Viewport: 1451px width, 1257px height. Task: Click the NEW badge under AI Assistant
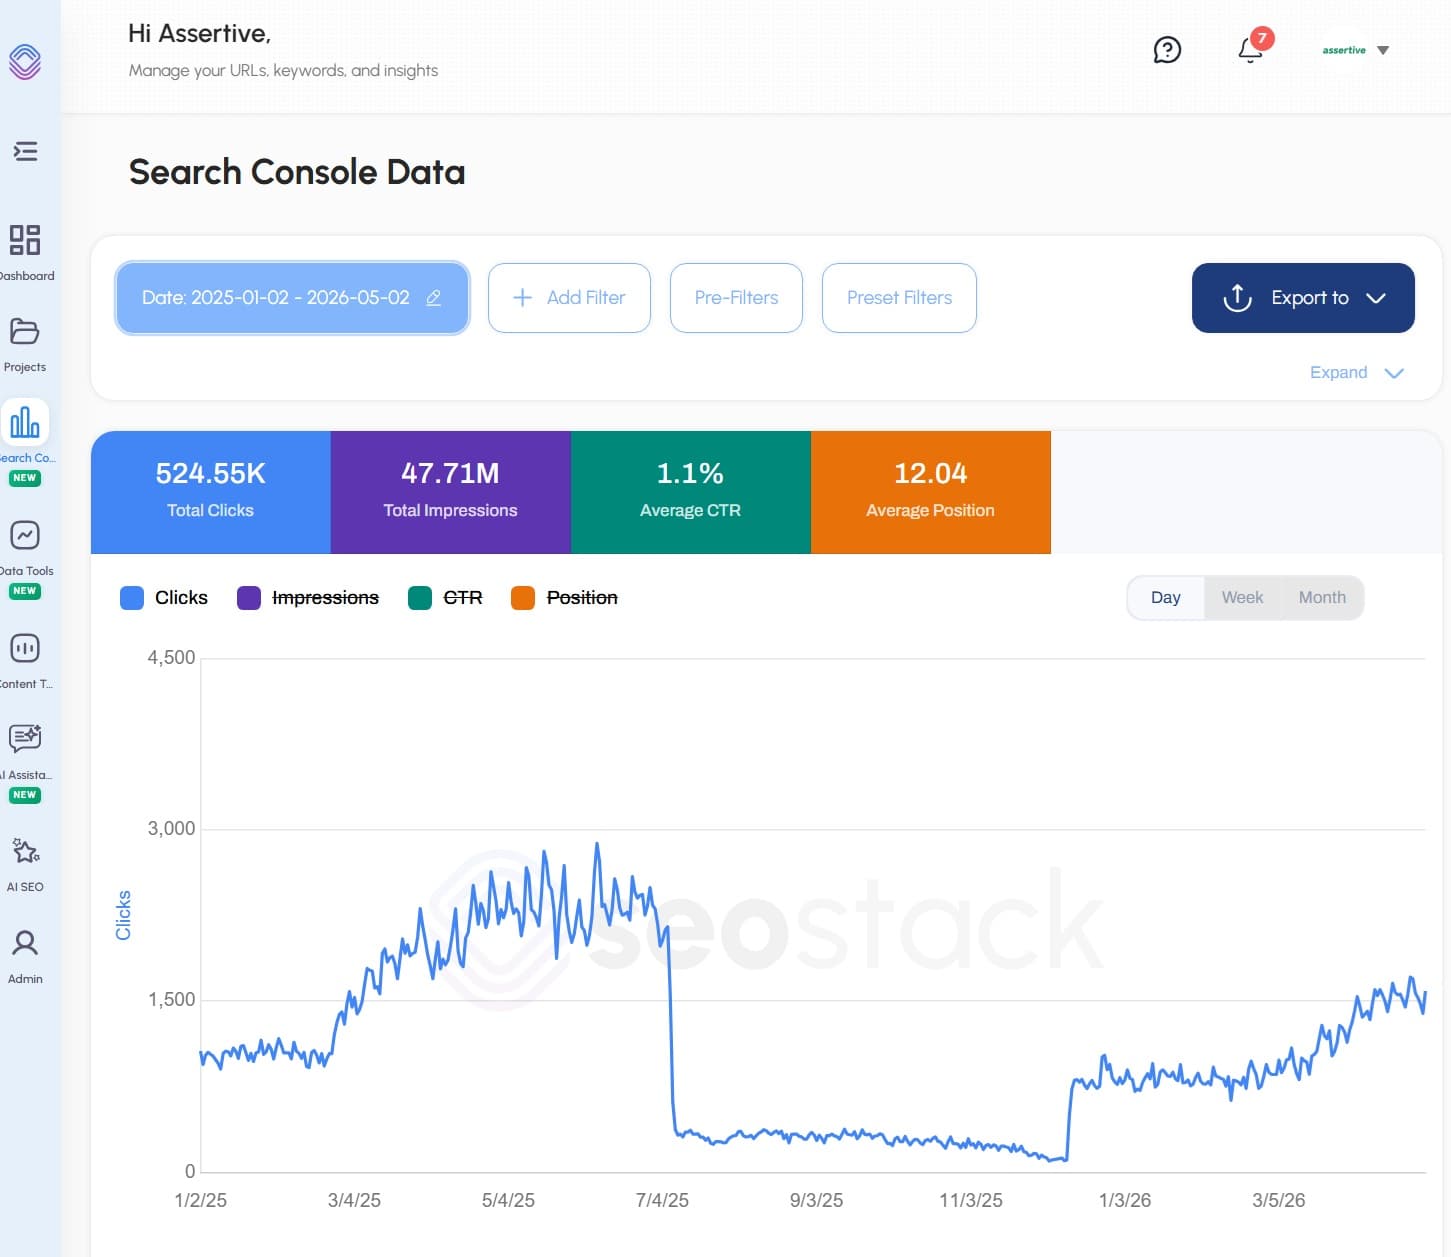point(25,795)
